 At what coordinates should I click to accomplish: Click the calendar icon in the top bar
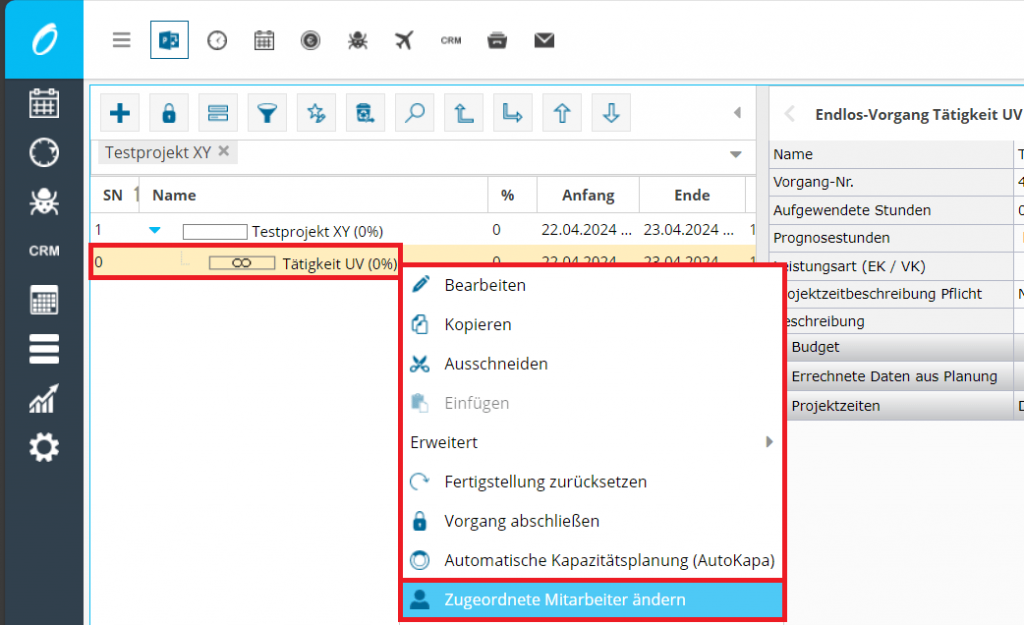point(264,40)
